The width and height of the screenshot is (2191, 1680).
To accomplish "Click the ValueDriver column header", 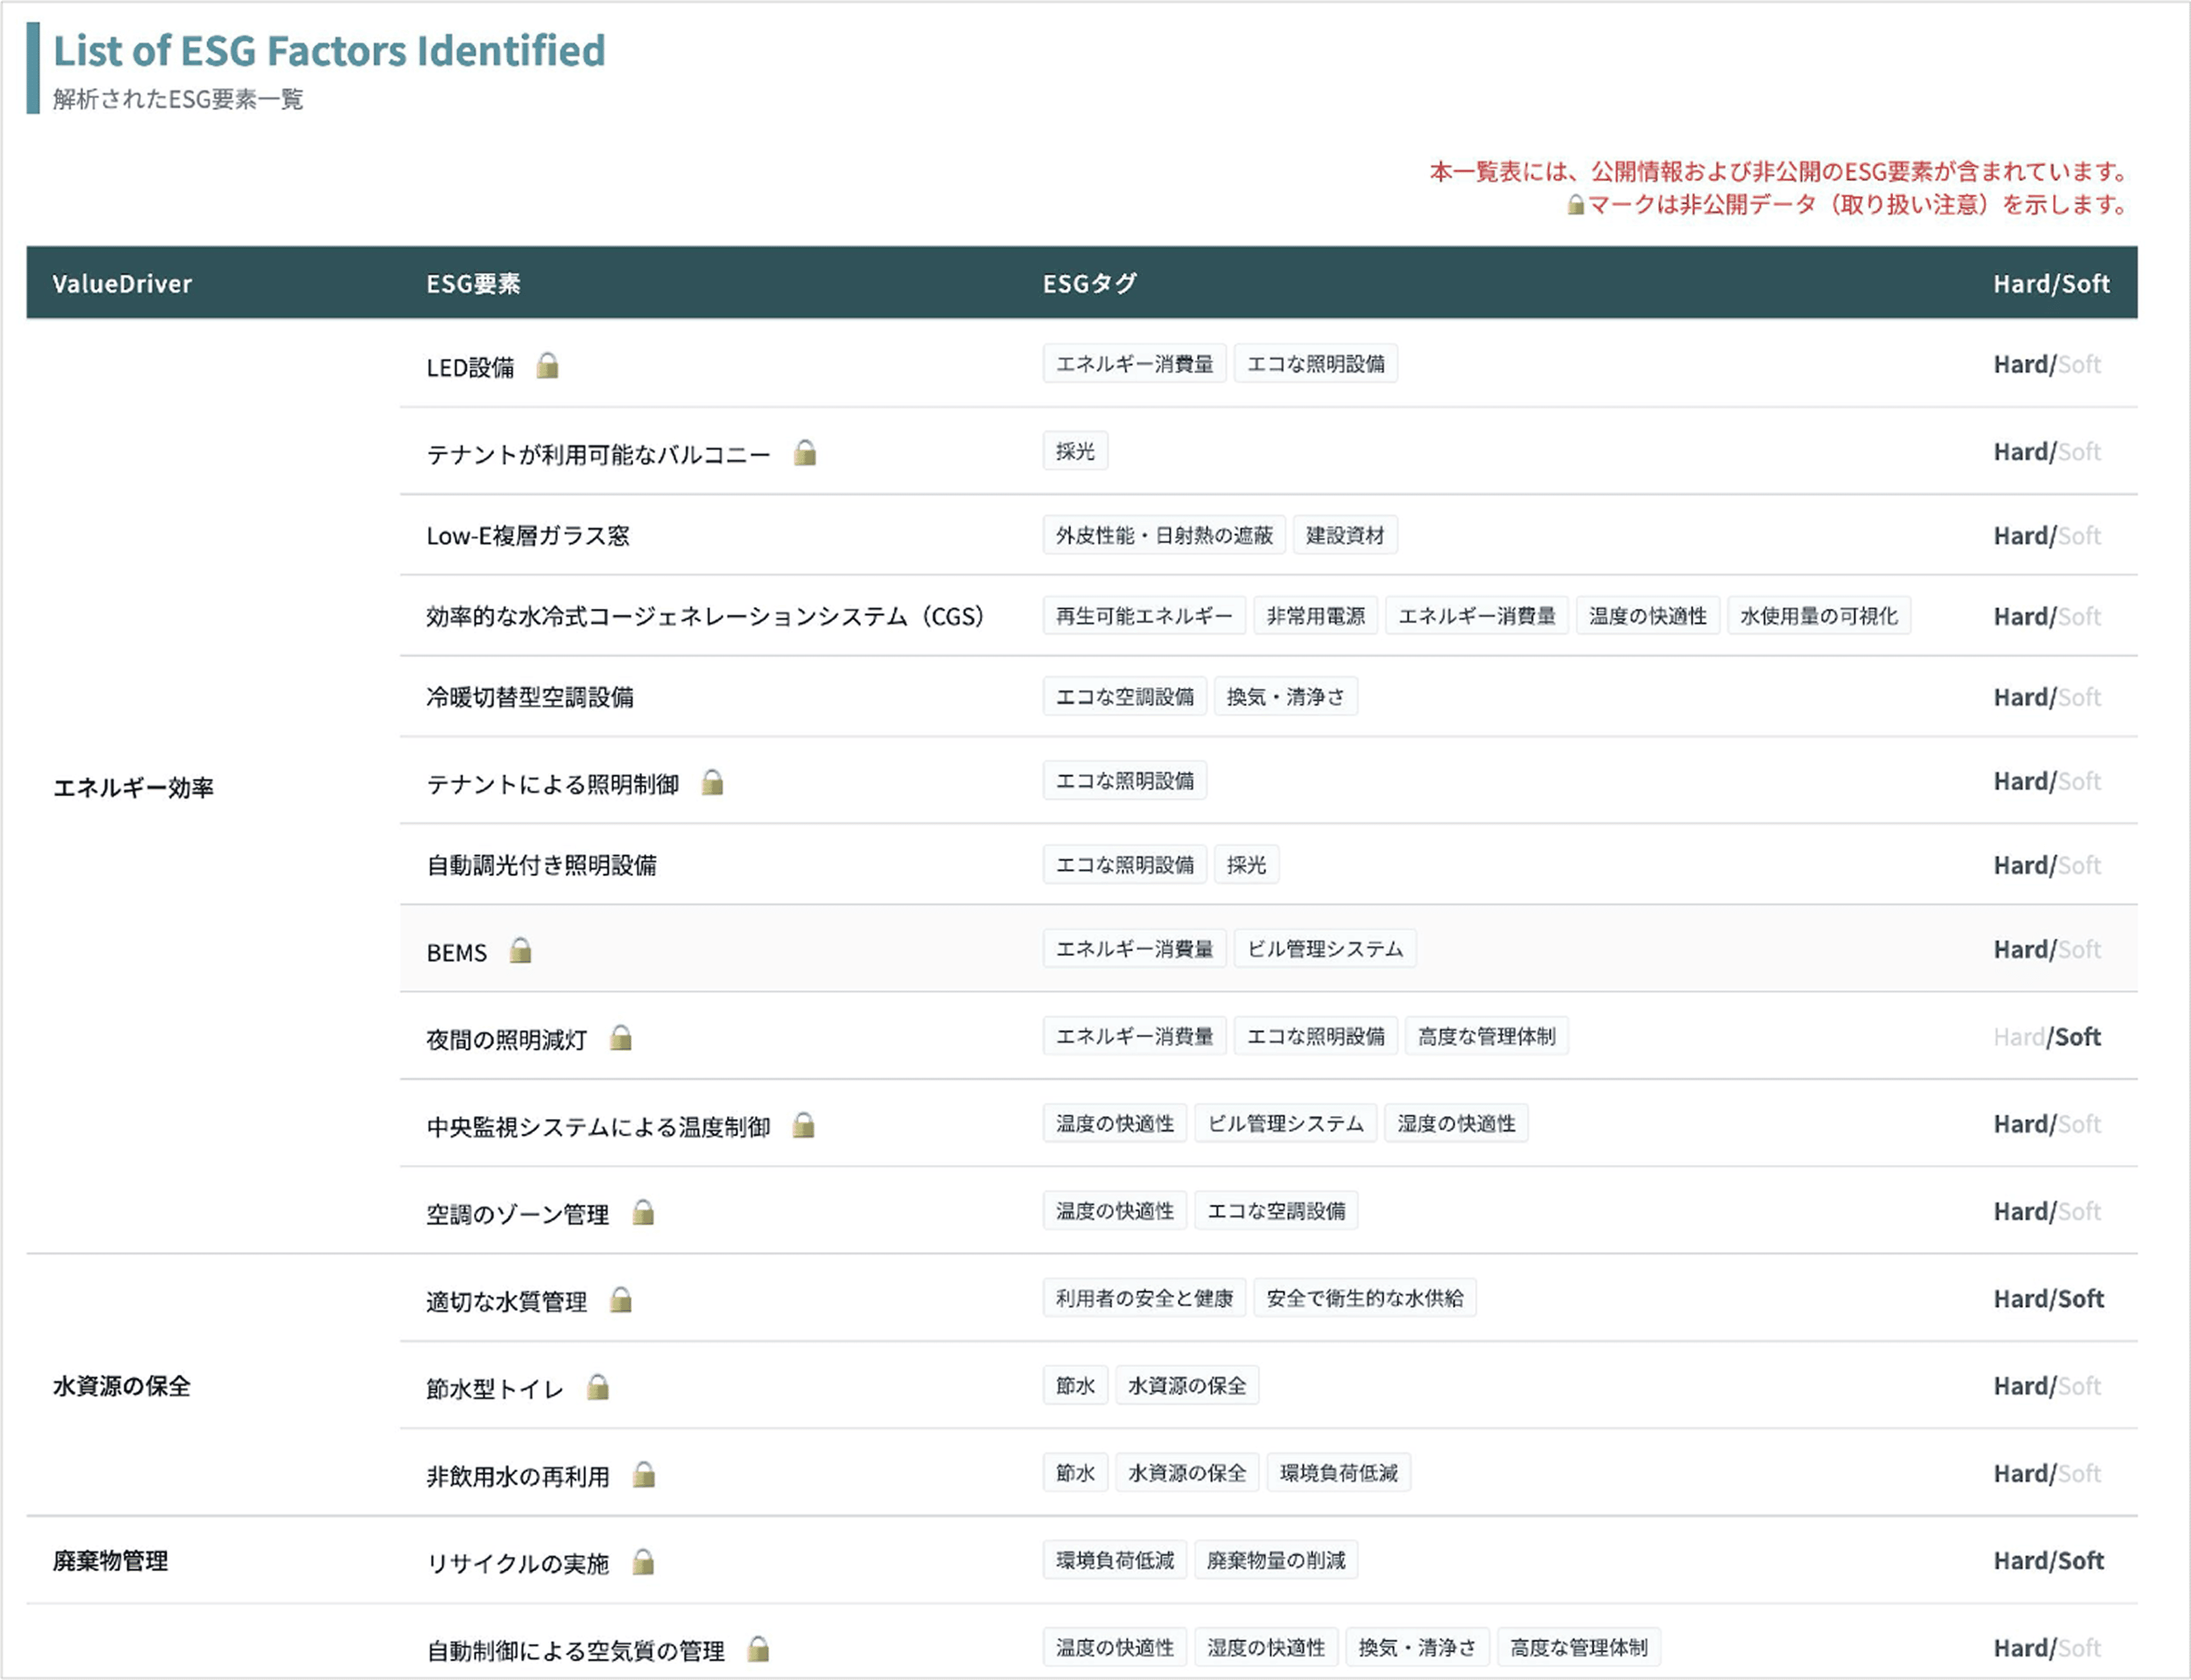I will (122, 284).
